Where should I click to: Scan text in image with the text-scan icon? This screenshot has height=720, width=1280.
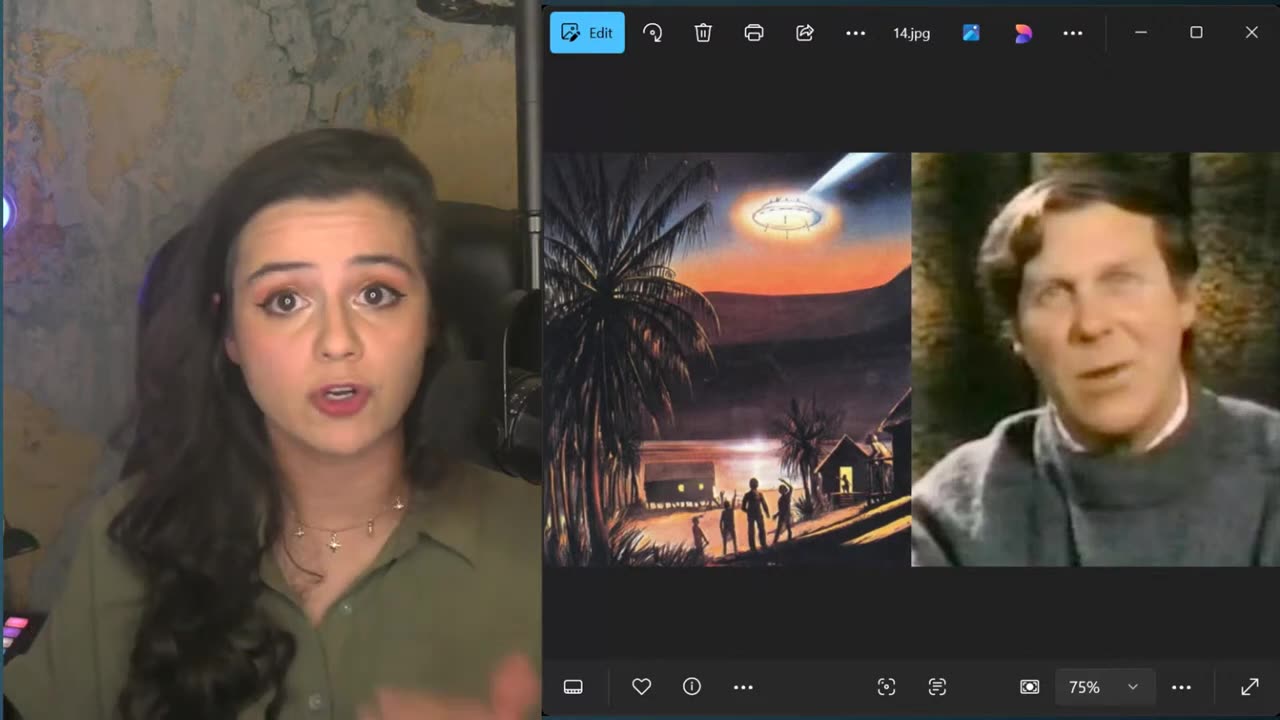tap(937, 687)
